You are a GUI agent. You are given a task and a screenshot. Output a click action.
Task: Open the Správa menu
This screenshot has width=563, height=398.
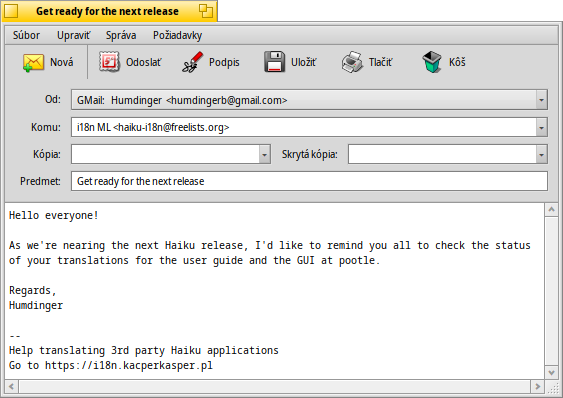pos(121,35)
